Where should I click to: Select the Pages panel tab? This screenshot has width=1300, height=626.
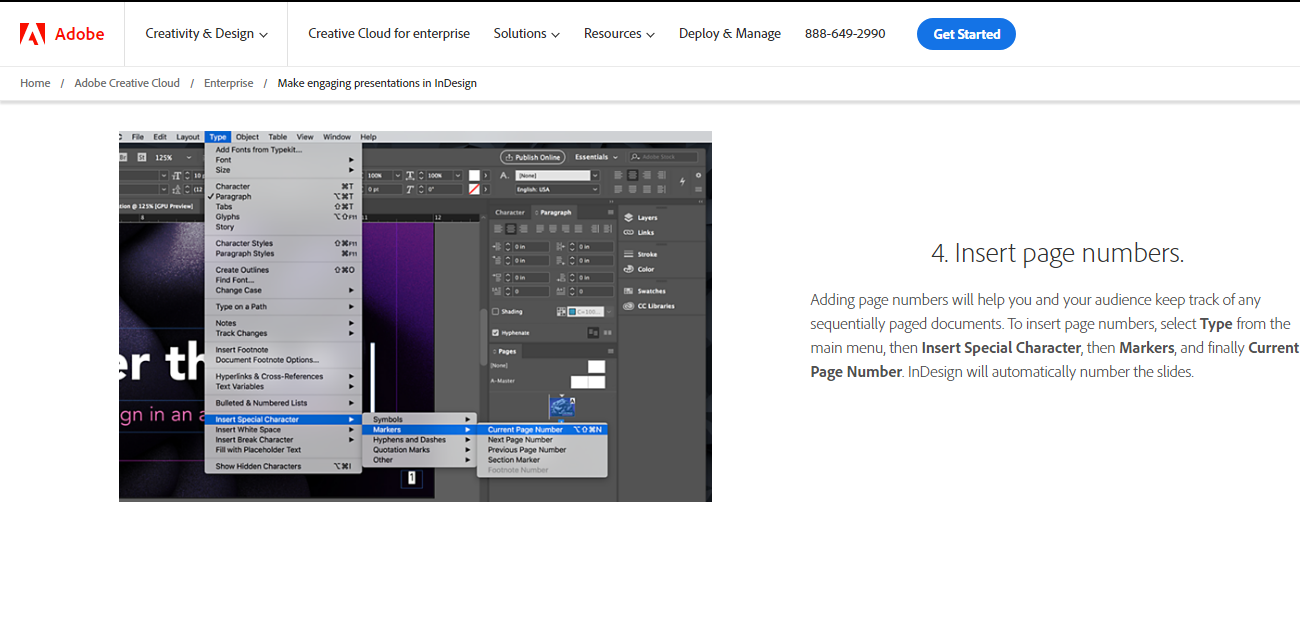pos(507,351)
